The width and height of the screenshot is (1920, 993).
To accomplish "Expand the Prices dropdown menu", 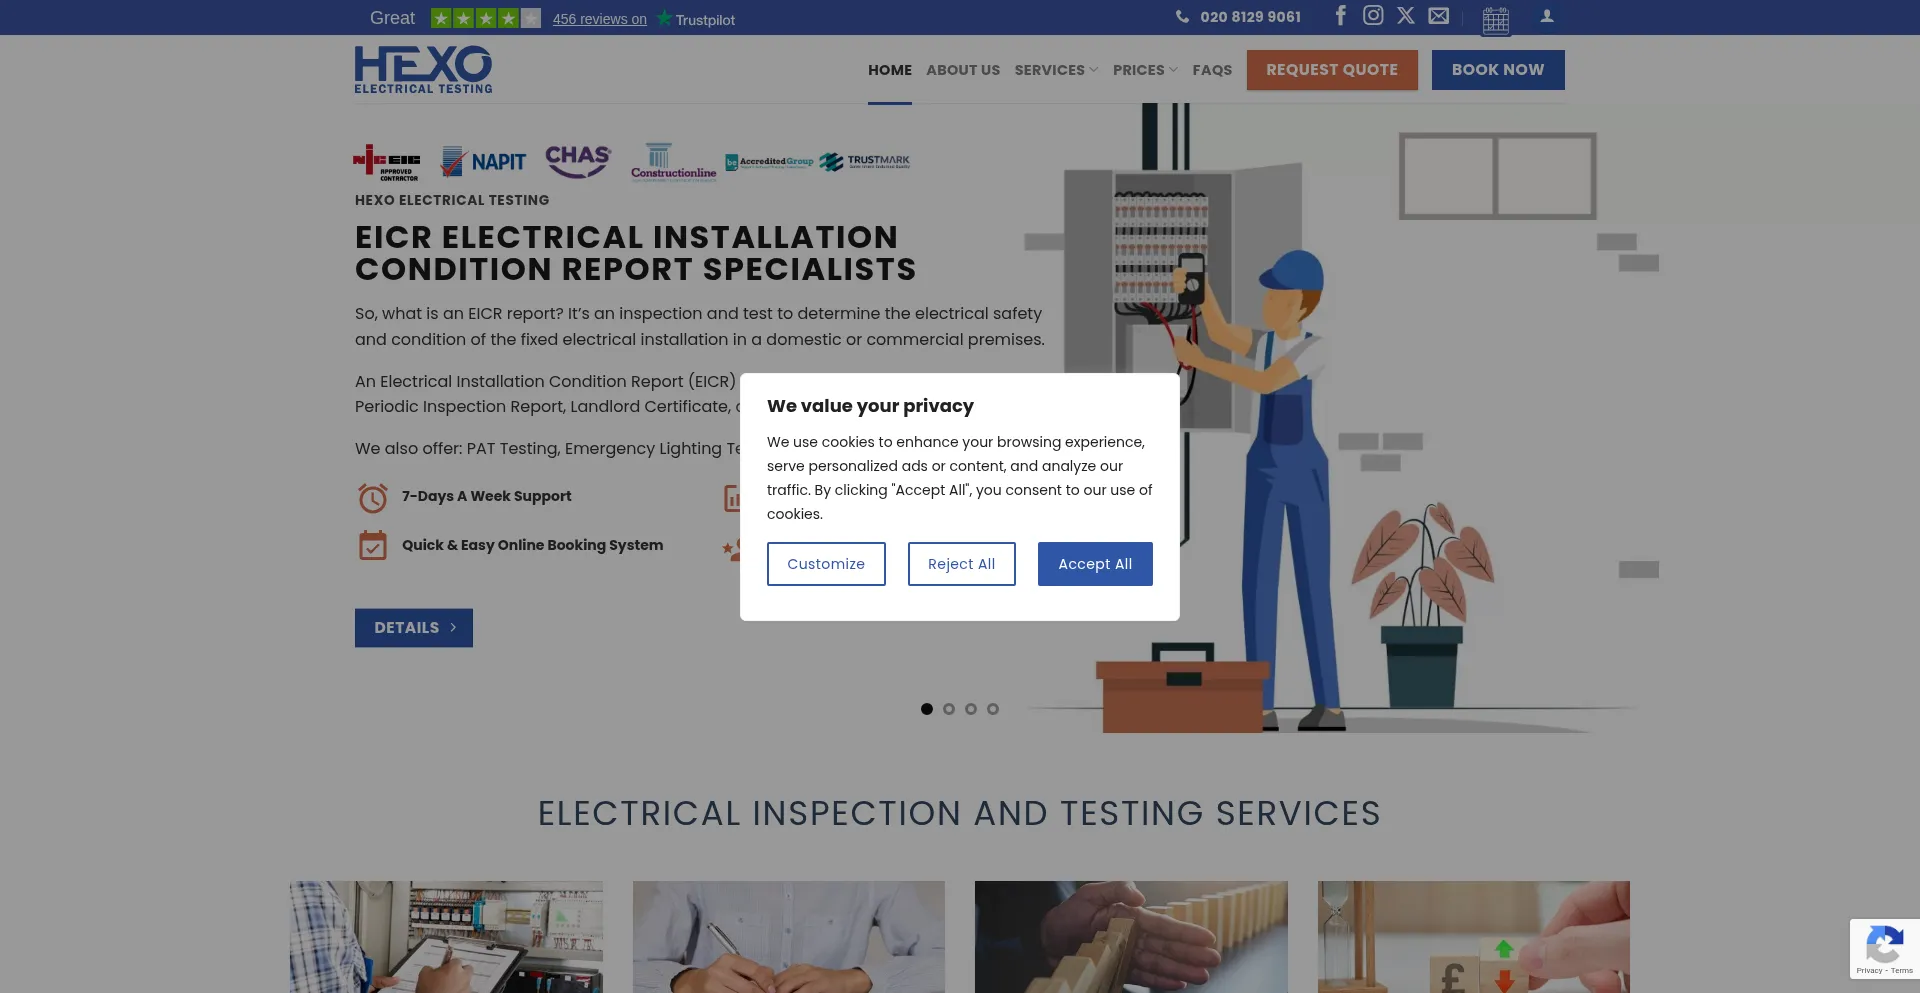I will 1145,70.
